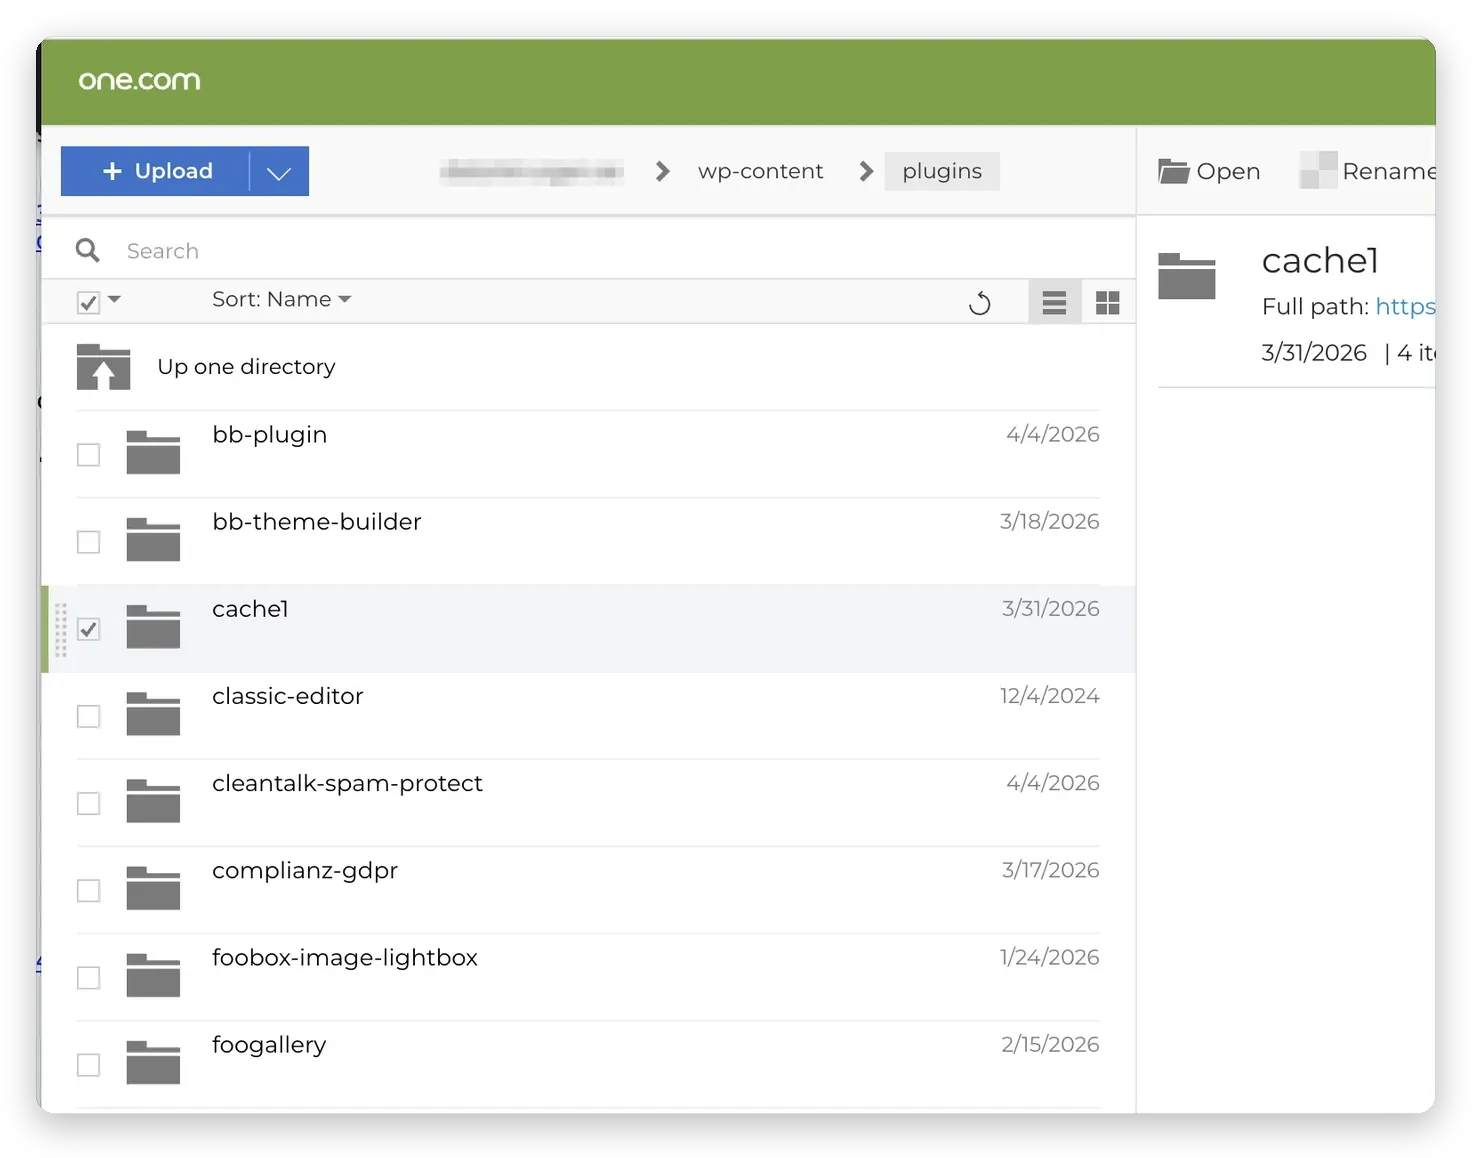Click the cache1 title in details panel
Image resolution: width=1472 pixels, height=1158 pixels.
[1320, 261]
